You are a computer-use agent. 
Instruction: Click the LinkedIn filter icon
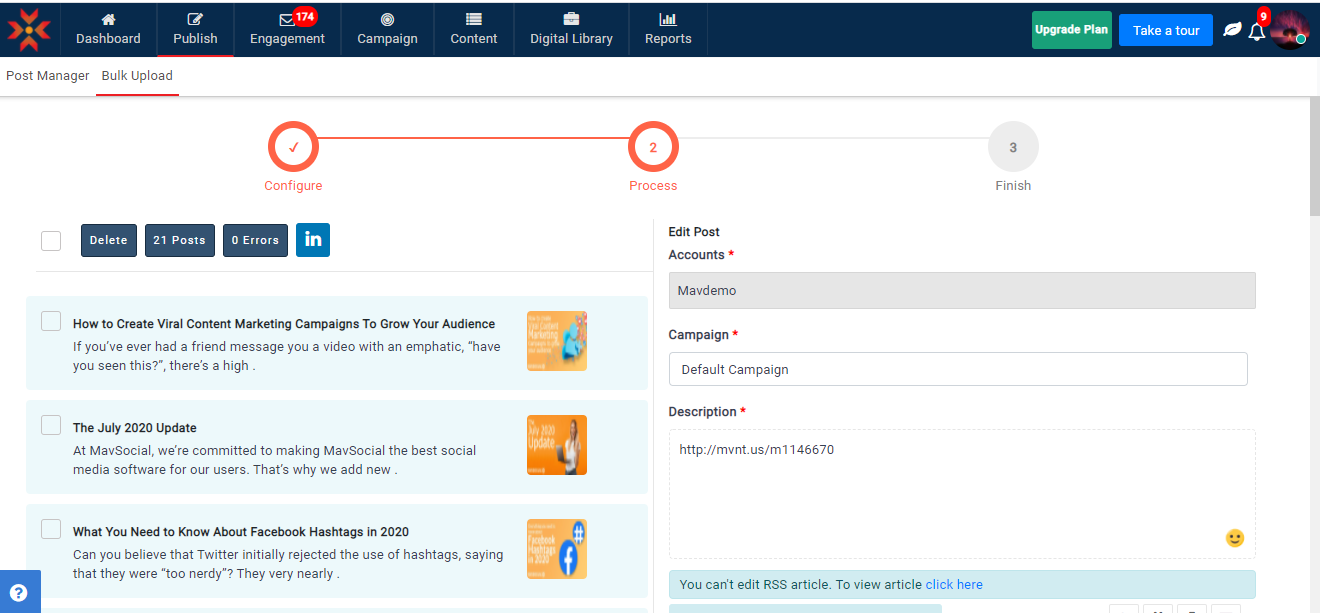pyautogui.click(x=313, y=240)
